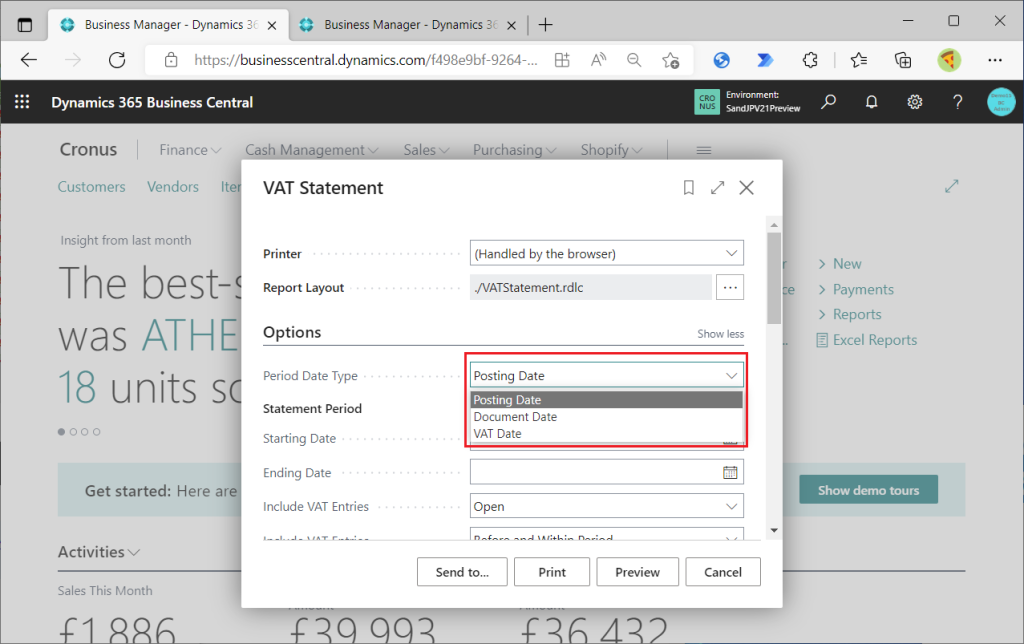
Task: Click the Report Layout ellipsis button
Action: [729, 287]
